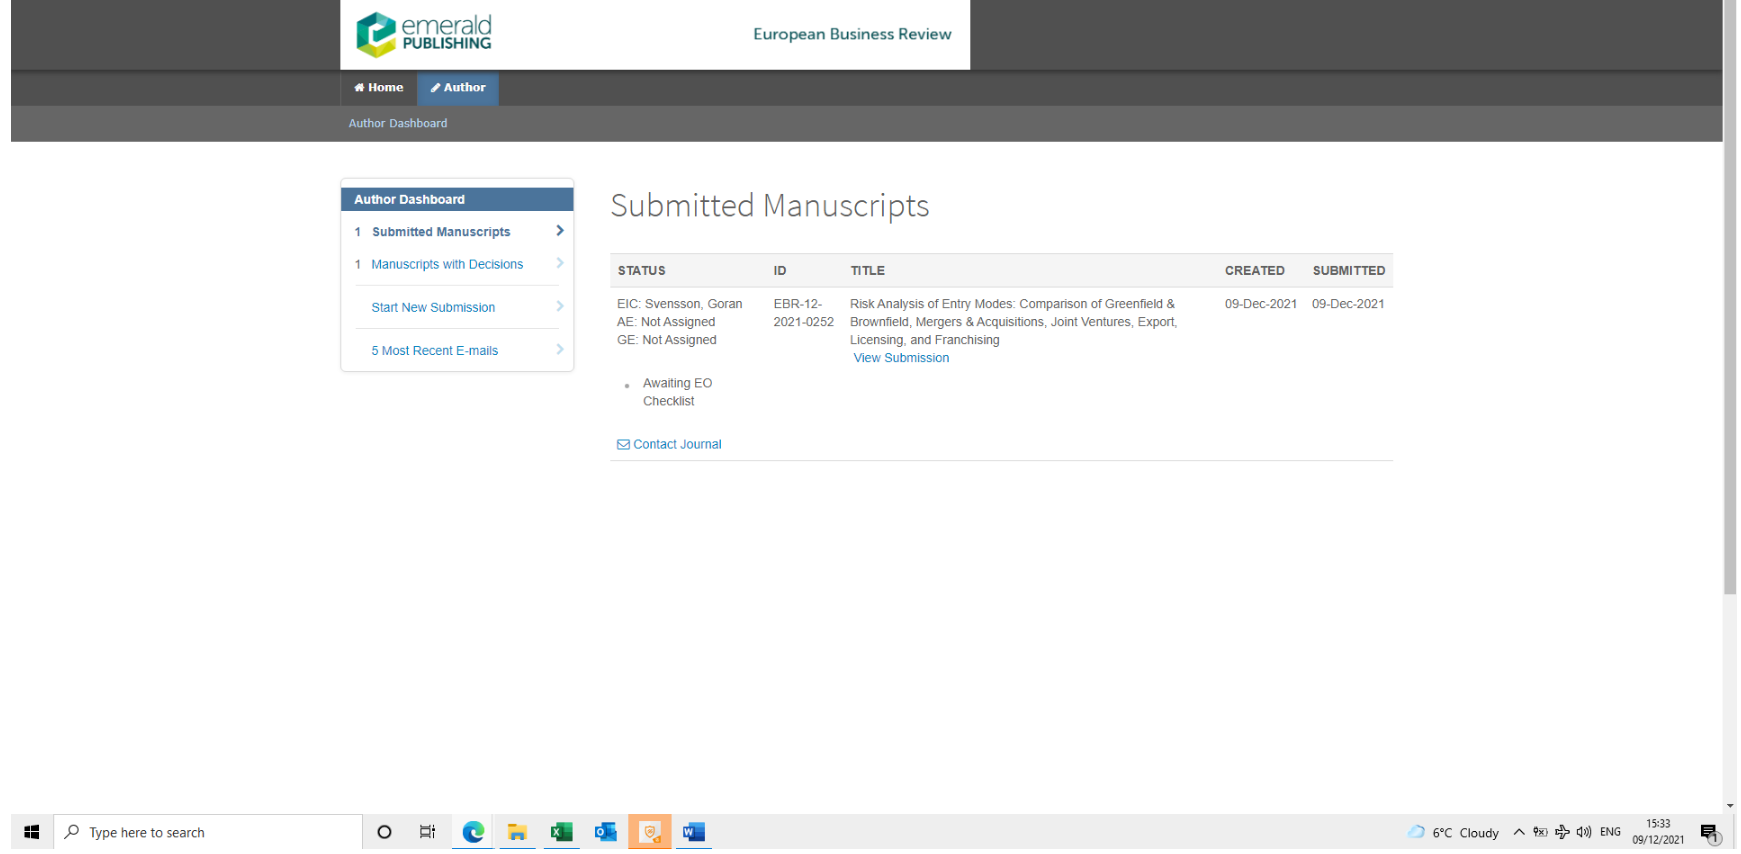Click the ENG language indicator
Image resolution: width=1741 pixels, height=854 pixels.
click(x=1610, y=832)
